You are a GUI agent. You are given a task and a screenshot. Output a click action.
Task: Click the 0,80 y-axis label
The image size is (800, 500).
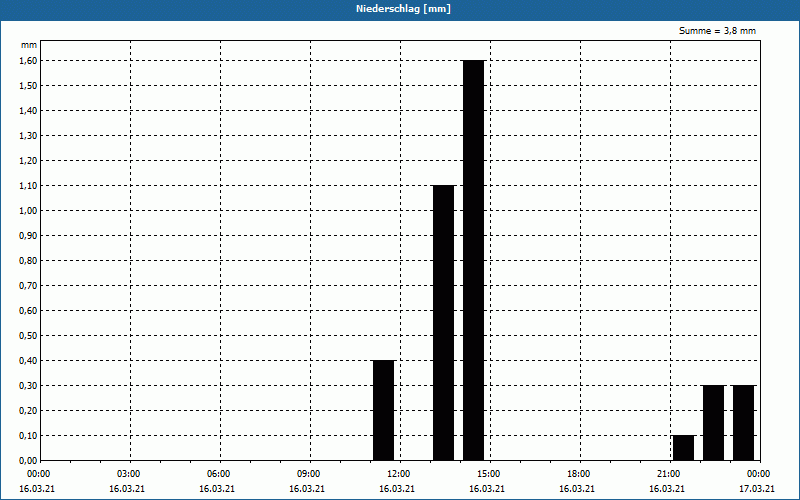[x=28, y=260]
